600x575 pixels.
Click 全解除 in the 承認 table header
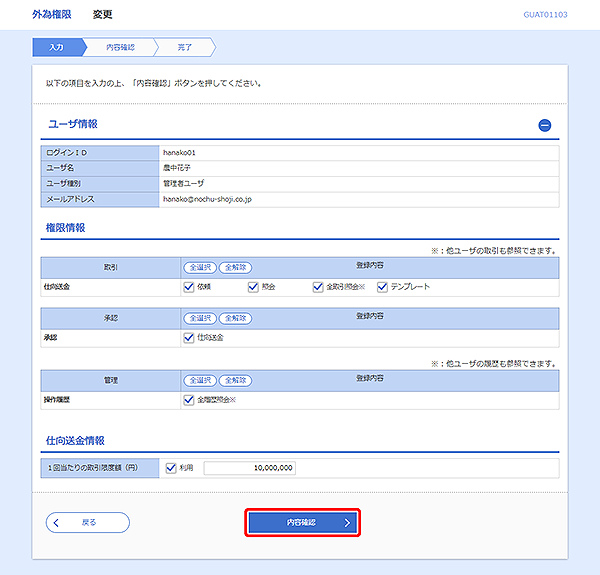click(235, 318)
